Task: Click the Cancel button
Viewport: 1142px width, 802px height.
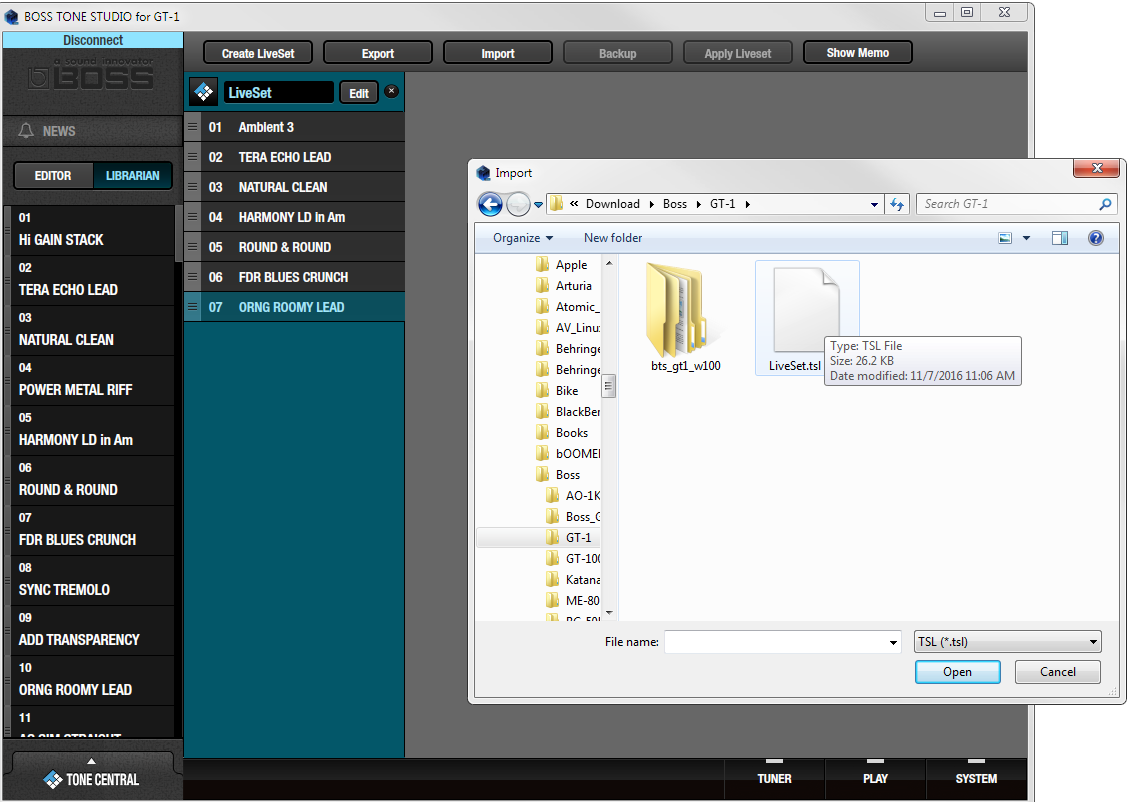Action: [x=1058, y=672]
